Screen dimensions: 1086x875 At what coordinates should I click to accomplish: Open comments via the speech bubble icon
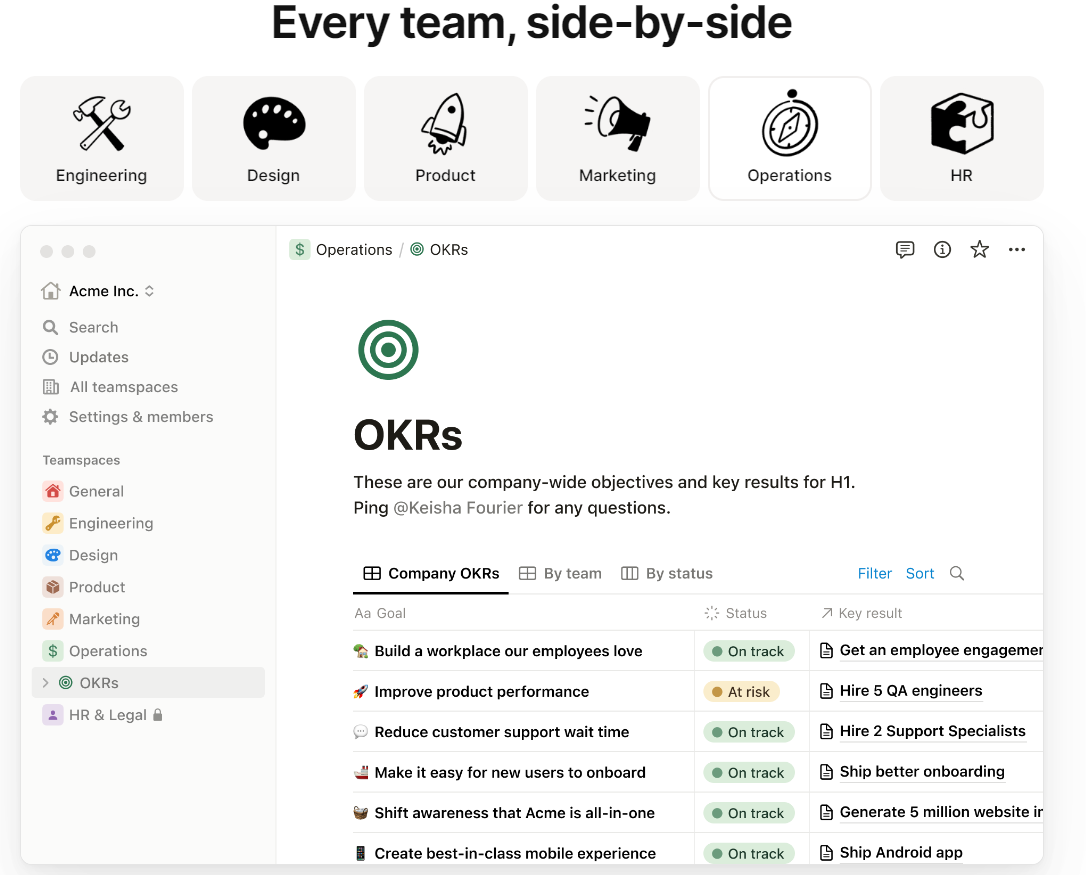coord(905,249)
